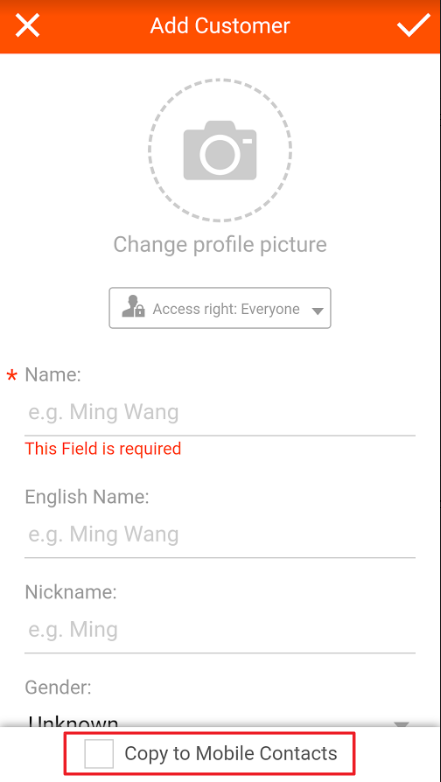Click the Add Customer title text
The image size is (441, 782).
[220, 25]
